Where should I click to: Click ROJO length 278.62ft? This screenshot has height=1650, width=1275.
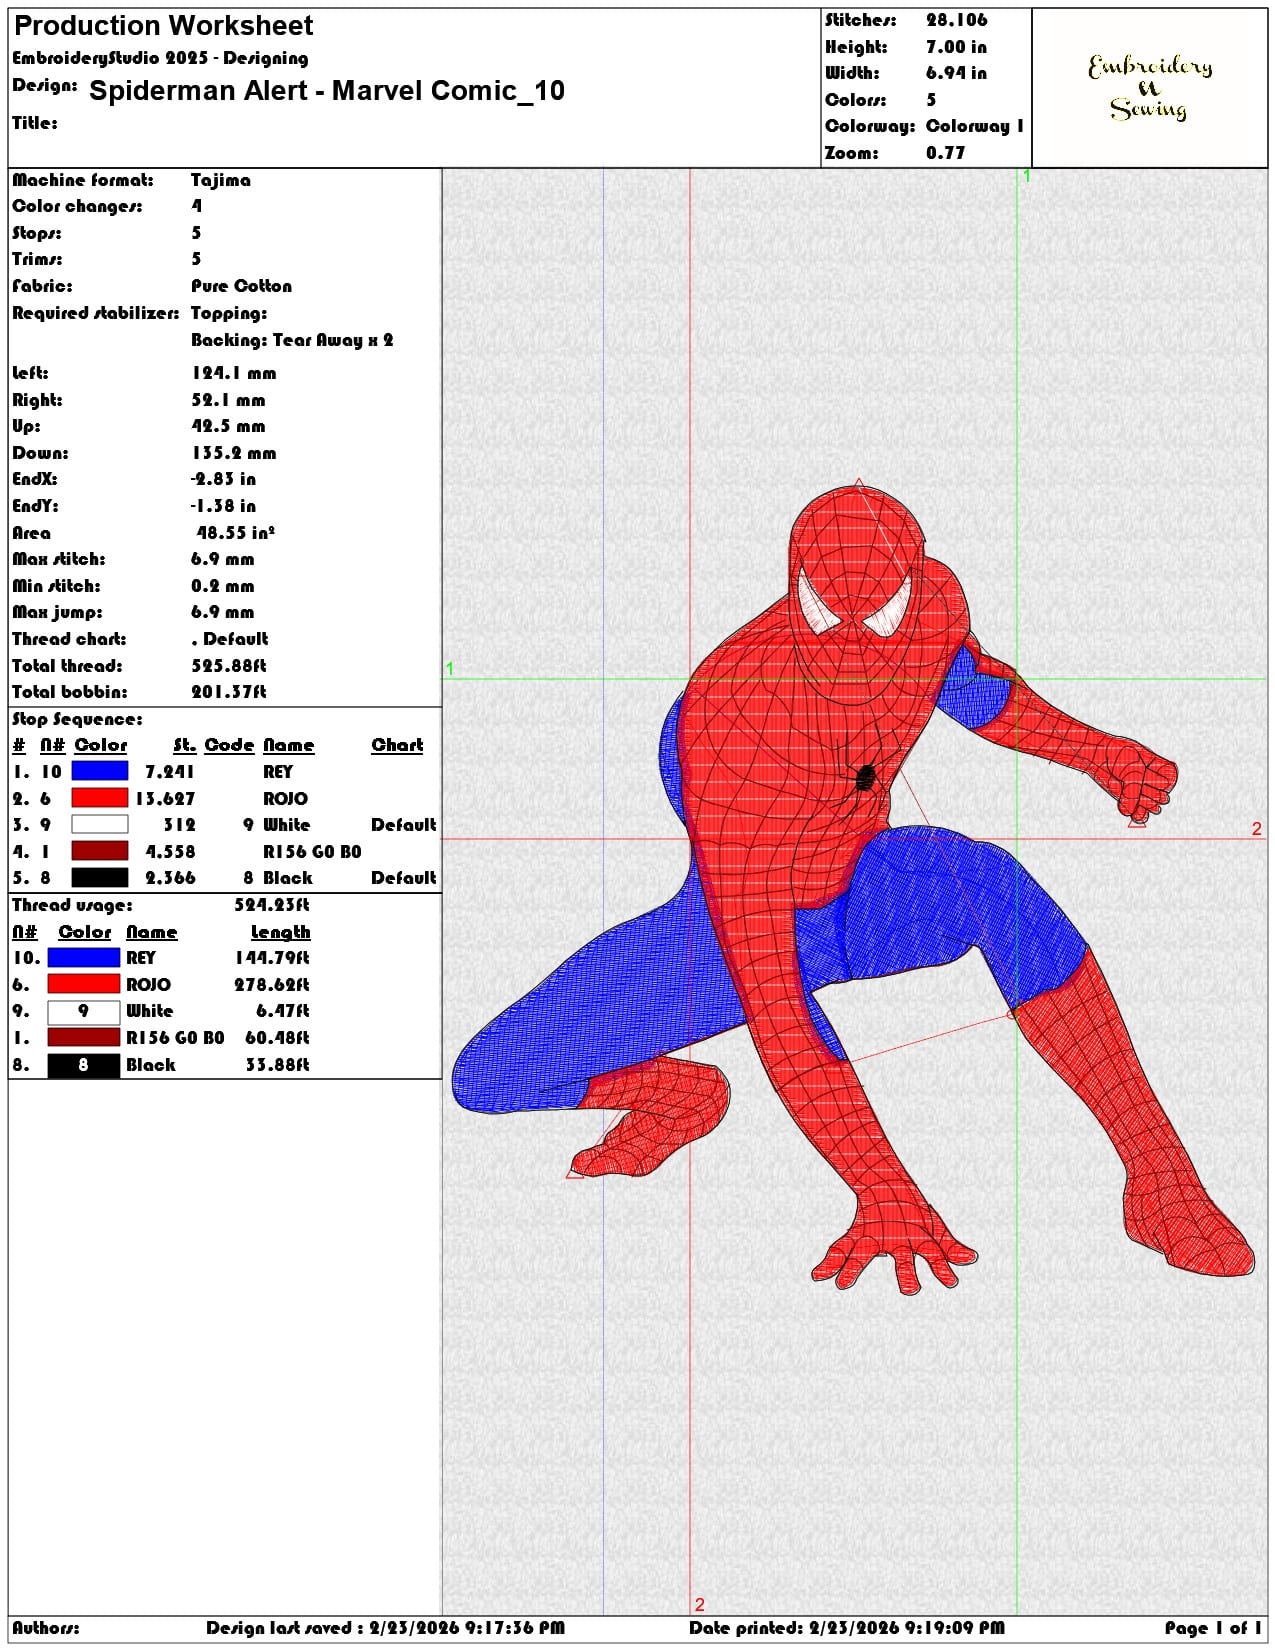click(x=272, y=984)
